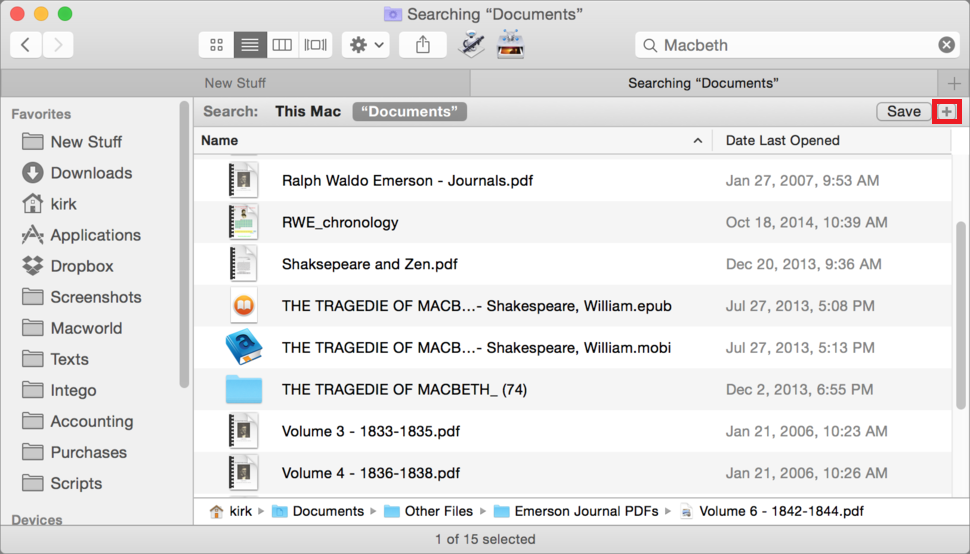
Task: Set search scope to "Documents"
Action: coord(410,111)
